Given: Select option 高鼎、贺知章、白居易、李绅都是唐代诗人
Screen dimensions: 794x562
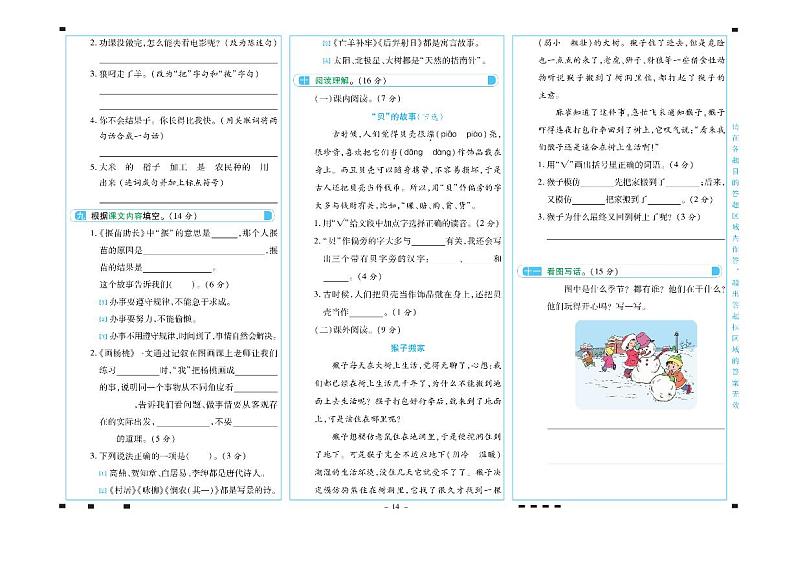Looking at the screenshot, I should point(182,473).
